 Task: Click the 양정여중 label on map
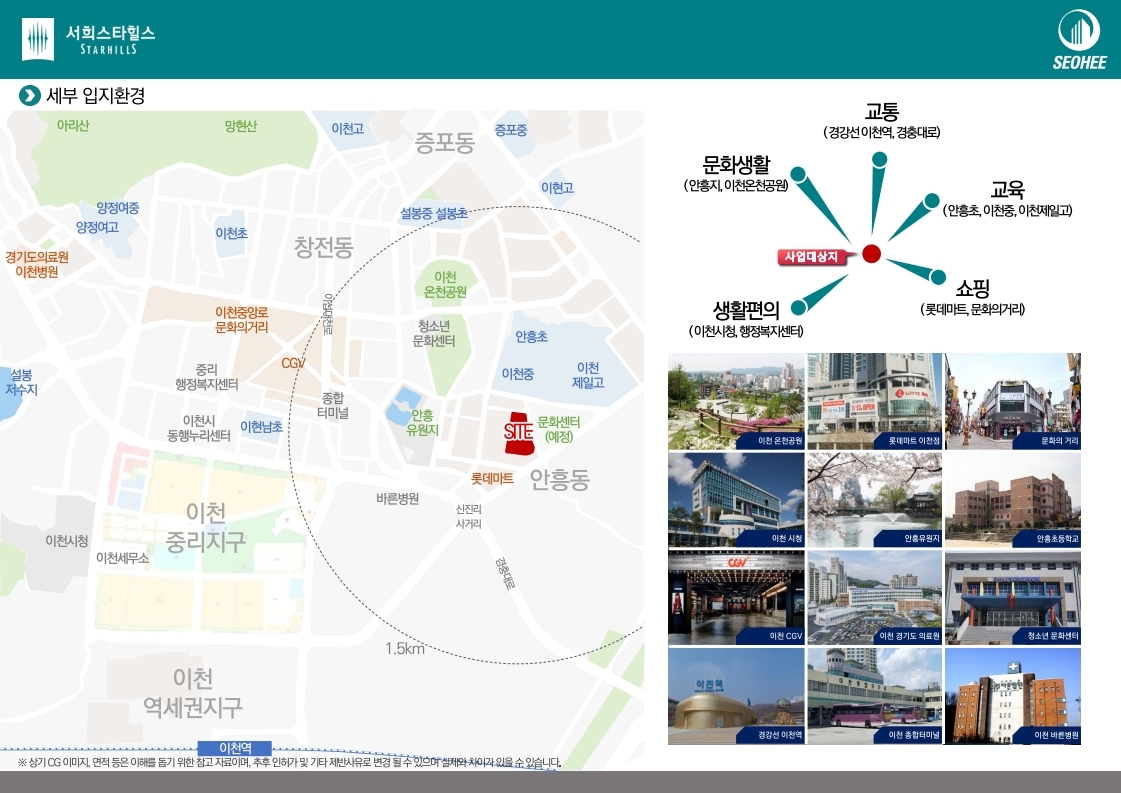coord(118,208)
